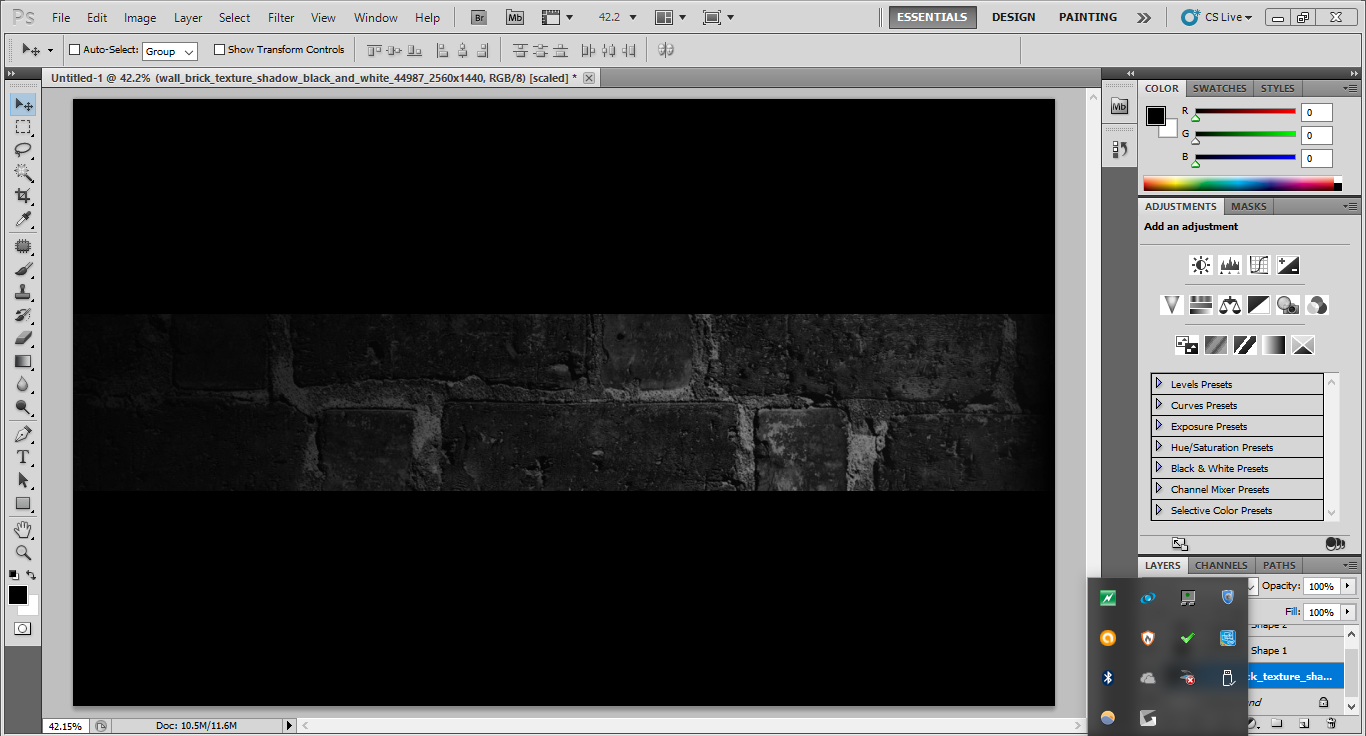The image size is (1366, 736).
Task: Pick a color from the spectrum ramp
Action: (1239, 184)
